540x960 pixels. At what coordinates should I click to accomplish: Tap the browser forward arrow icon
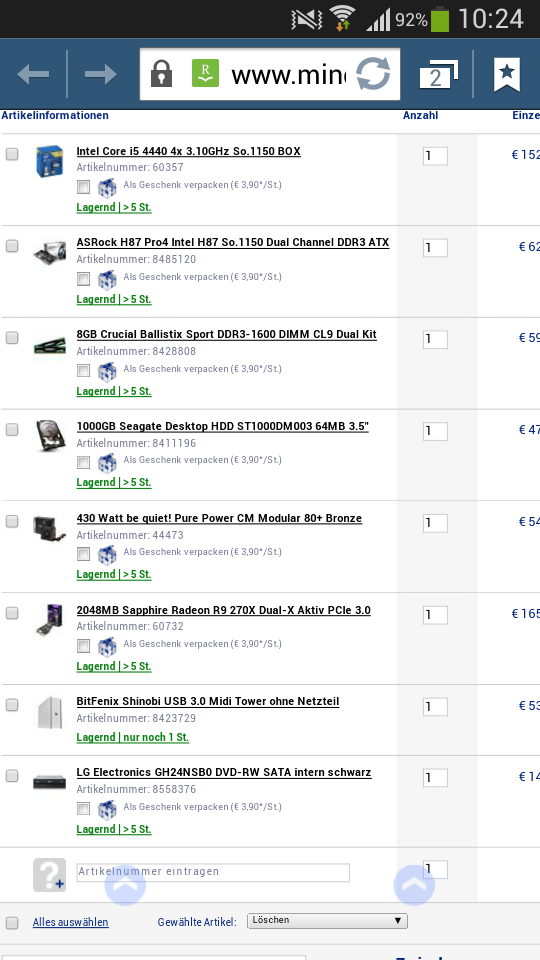point(100,75)
